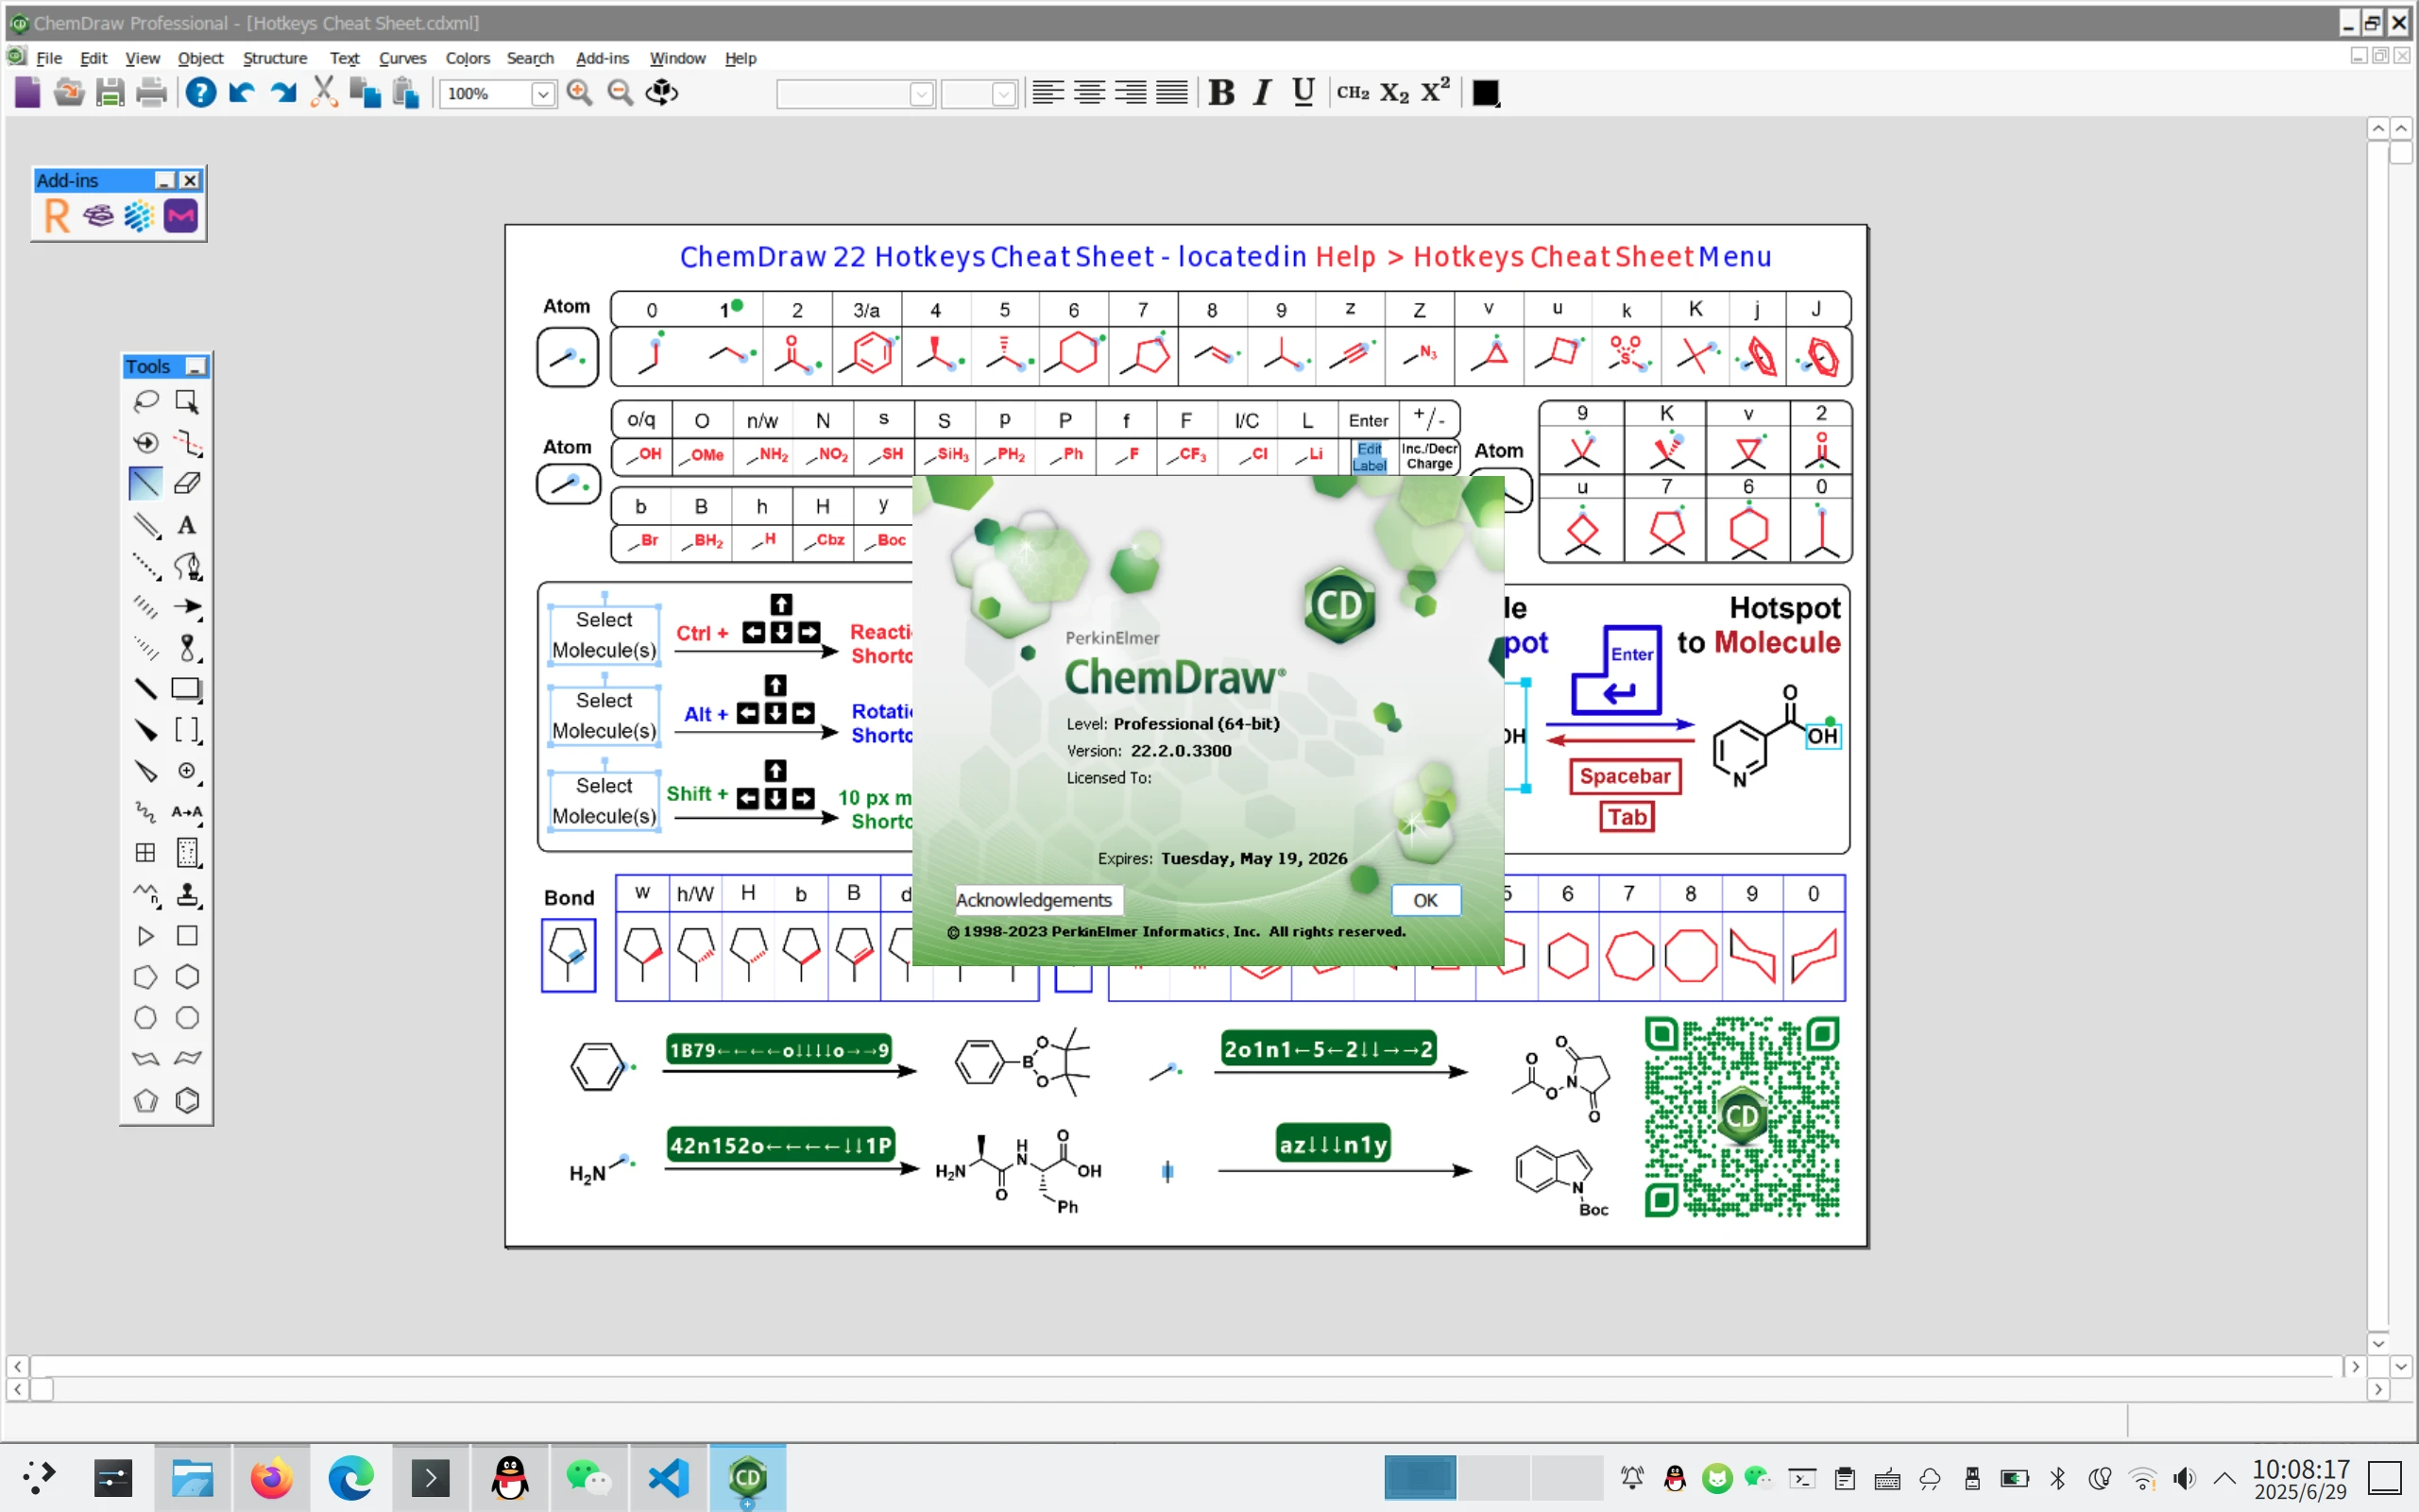Click the Zoom In magnifier icon
The width and height of the screenshot is (2419, 1512).
coord(580,93)
